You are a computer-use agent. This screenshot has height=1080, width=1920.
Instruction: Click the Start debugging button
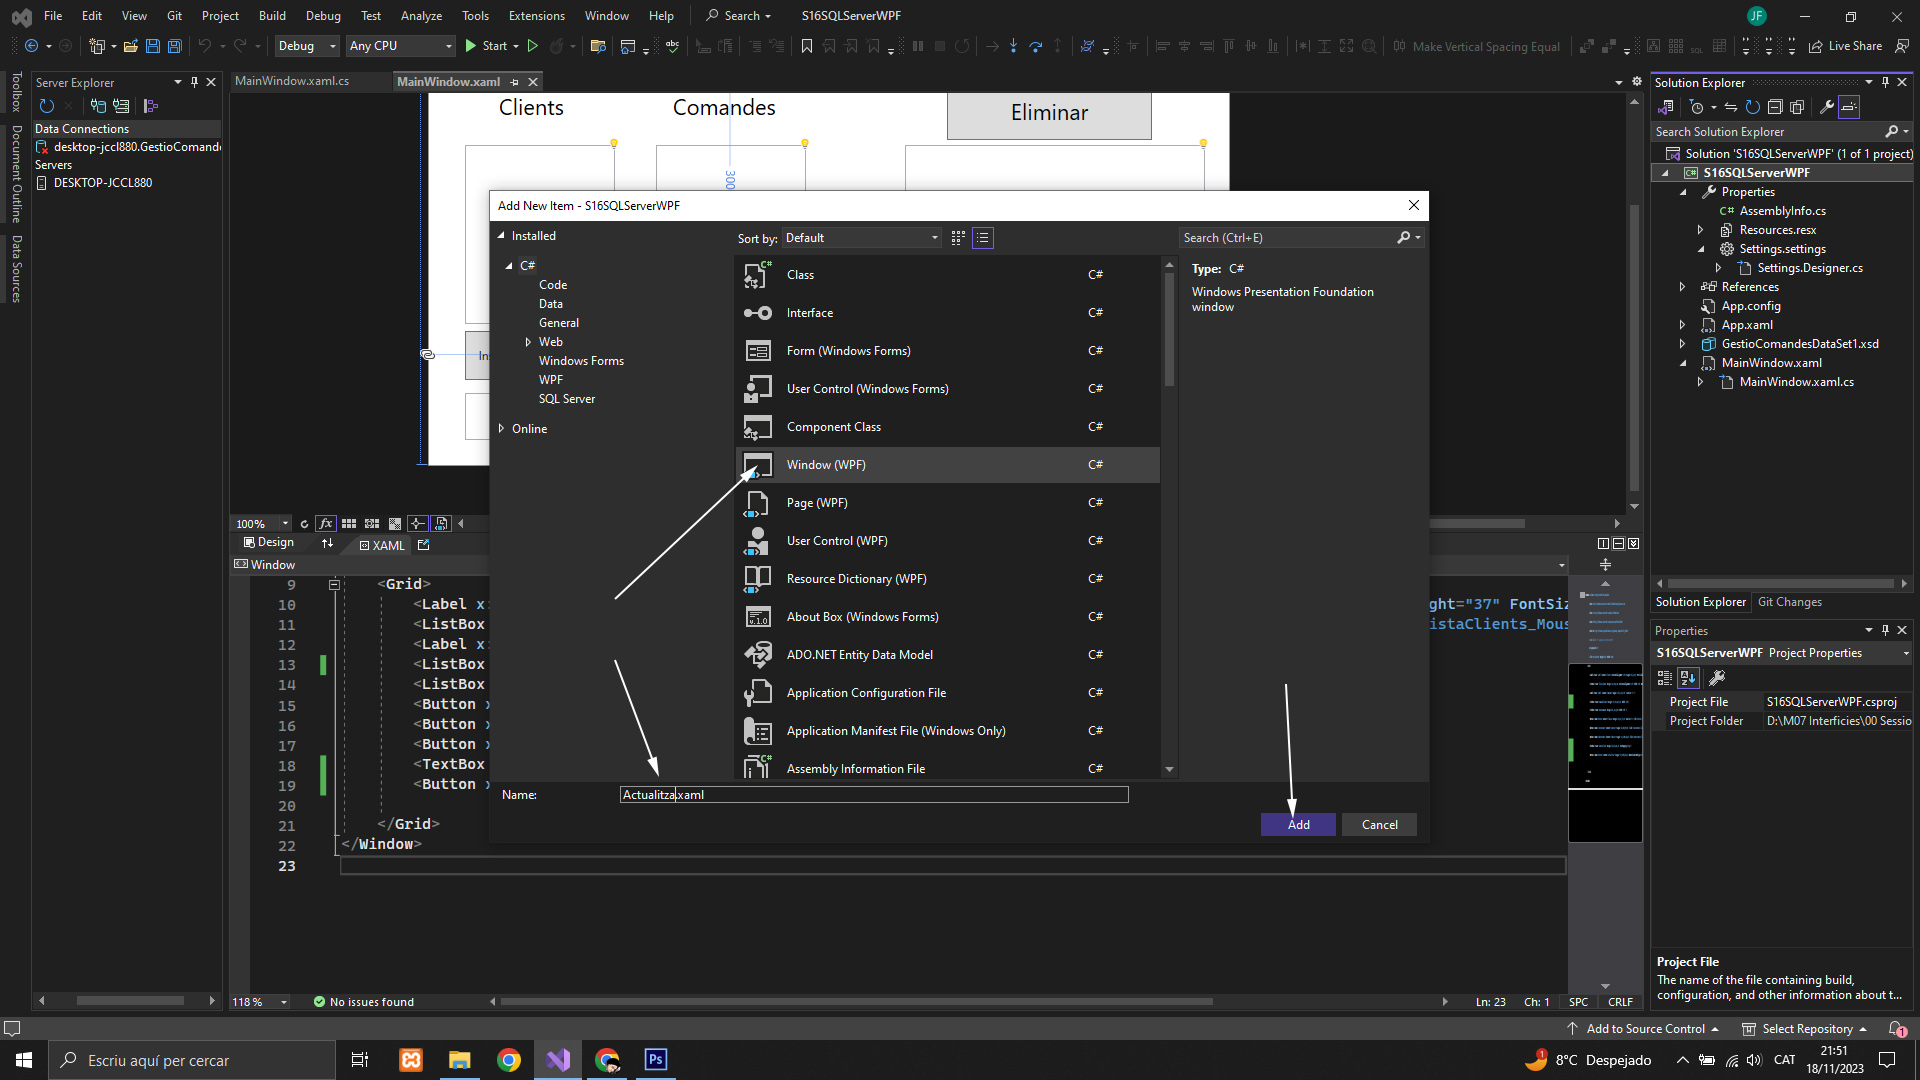(486, 46)
